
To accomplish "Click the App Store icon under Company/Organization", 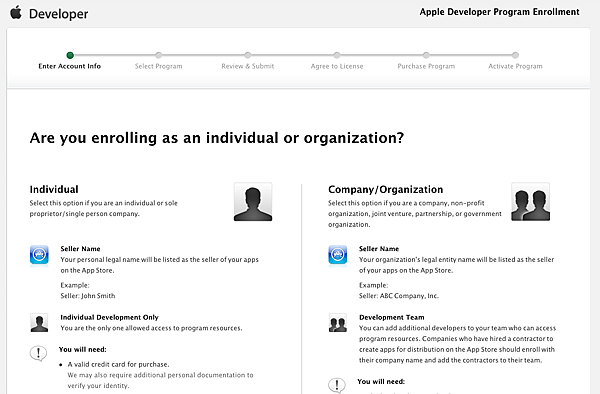I will [338, 255].
